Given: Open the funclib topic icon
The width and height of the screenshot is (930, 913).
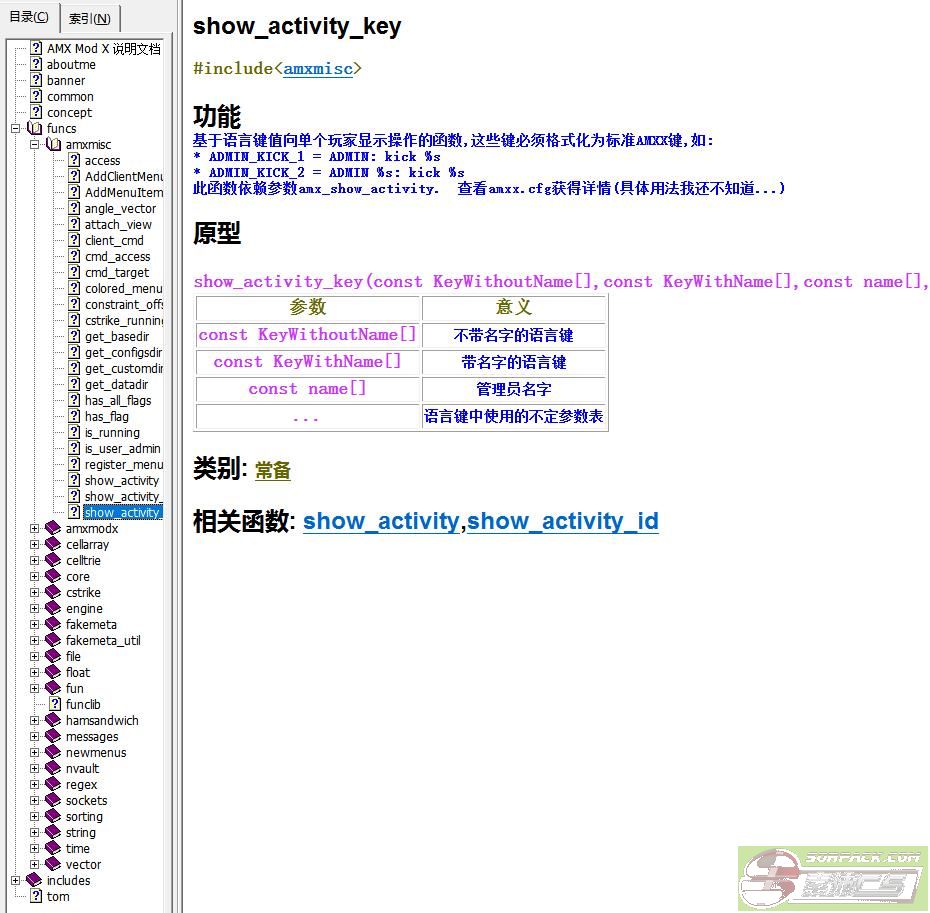Looking at the screenshot, I should pyautogui.click(x=57, y=704).
